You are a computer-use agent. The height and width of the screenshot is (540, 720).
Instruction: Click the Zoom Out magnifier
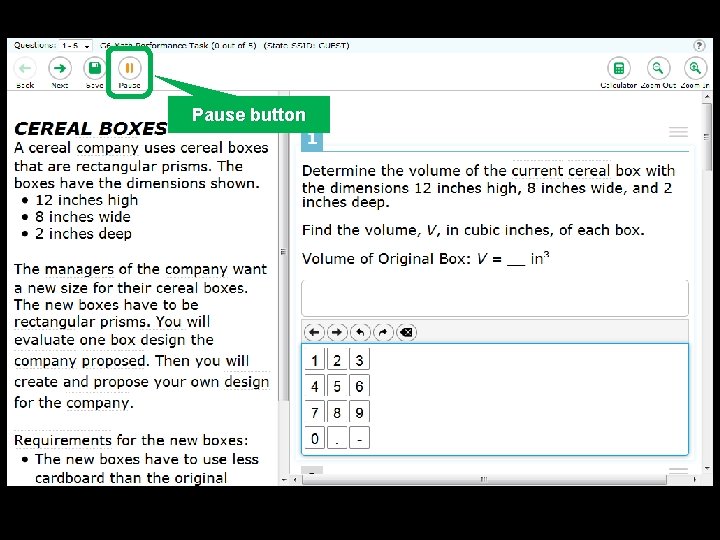pyautogui.click(x=658, y=69)
